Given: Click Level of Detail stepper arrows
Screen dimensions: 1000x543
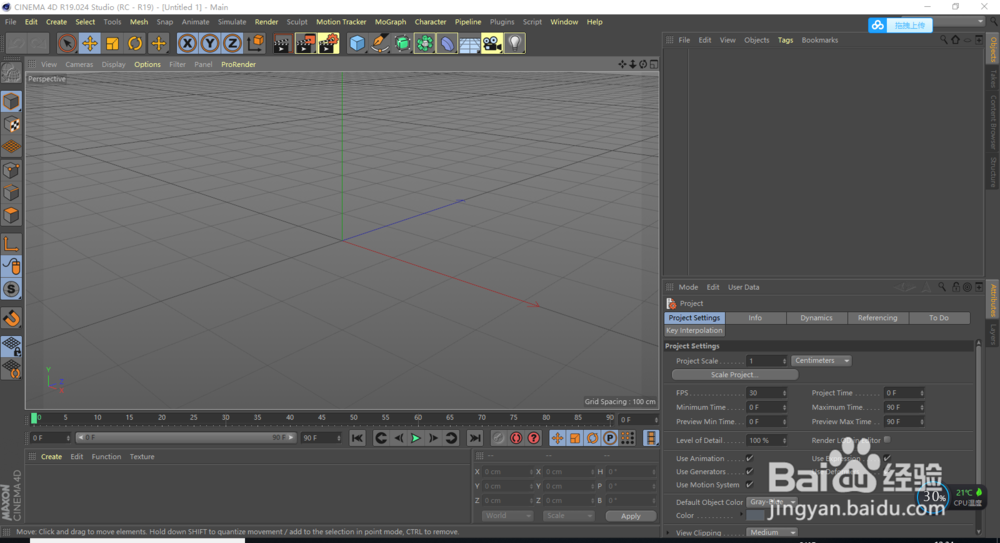Looking at the screenshot, I should coord(784,440).
